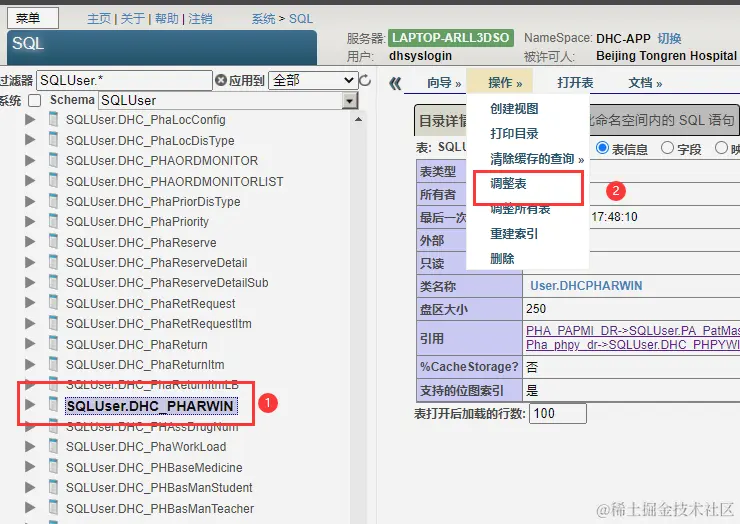740x524 pixels.
Task: Select the SQLUser.DHC_PHBaseMedicine row
Action: coord(154,467)
